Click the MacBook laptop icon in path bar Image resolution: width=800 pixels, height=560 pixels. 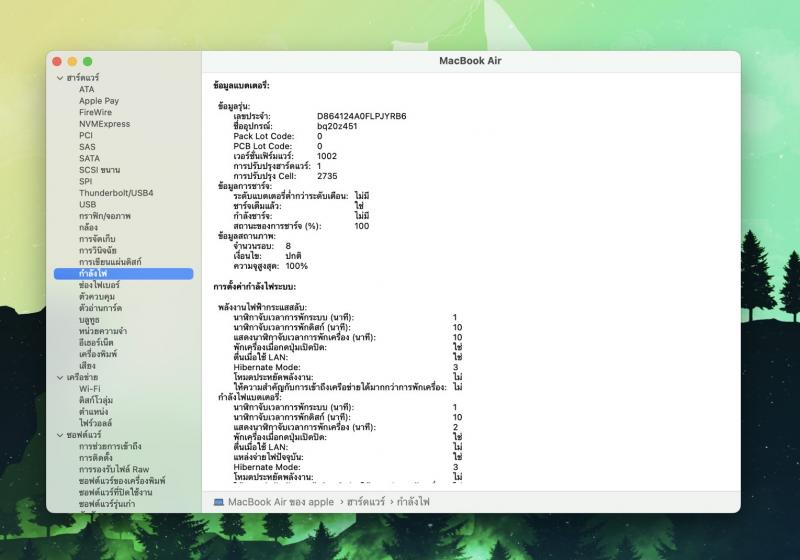pos(219,502)
